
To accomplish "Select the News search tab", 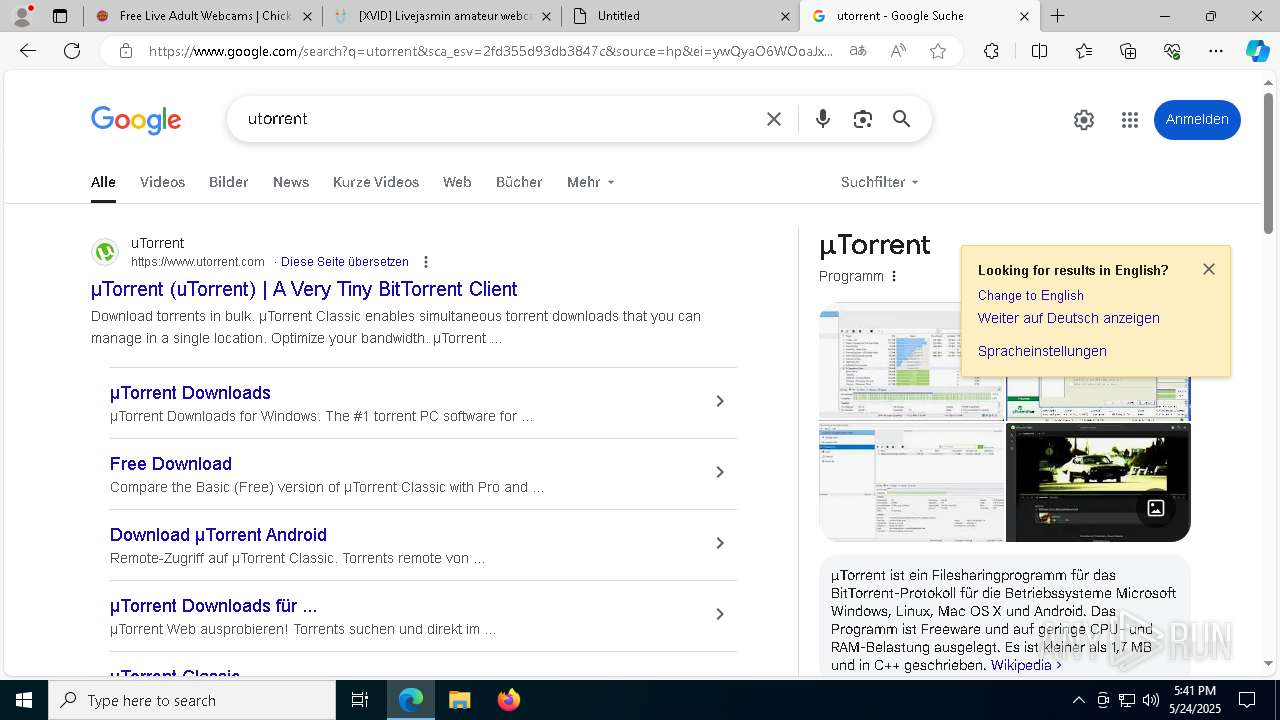I will coord(291,182).
